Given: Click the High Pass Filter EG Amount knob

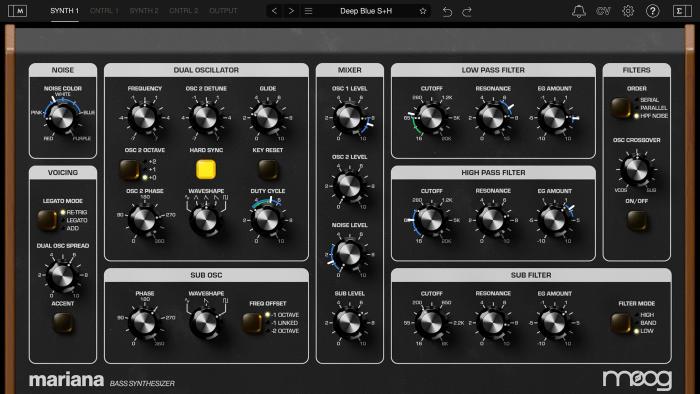Looking at the screenshot, I should tap(554, 220).
